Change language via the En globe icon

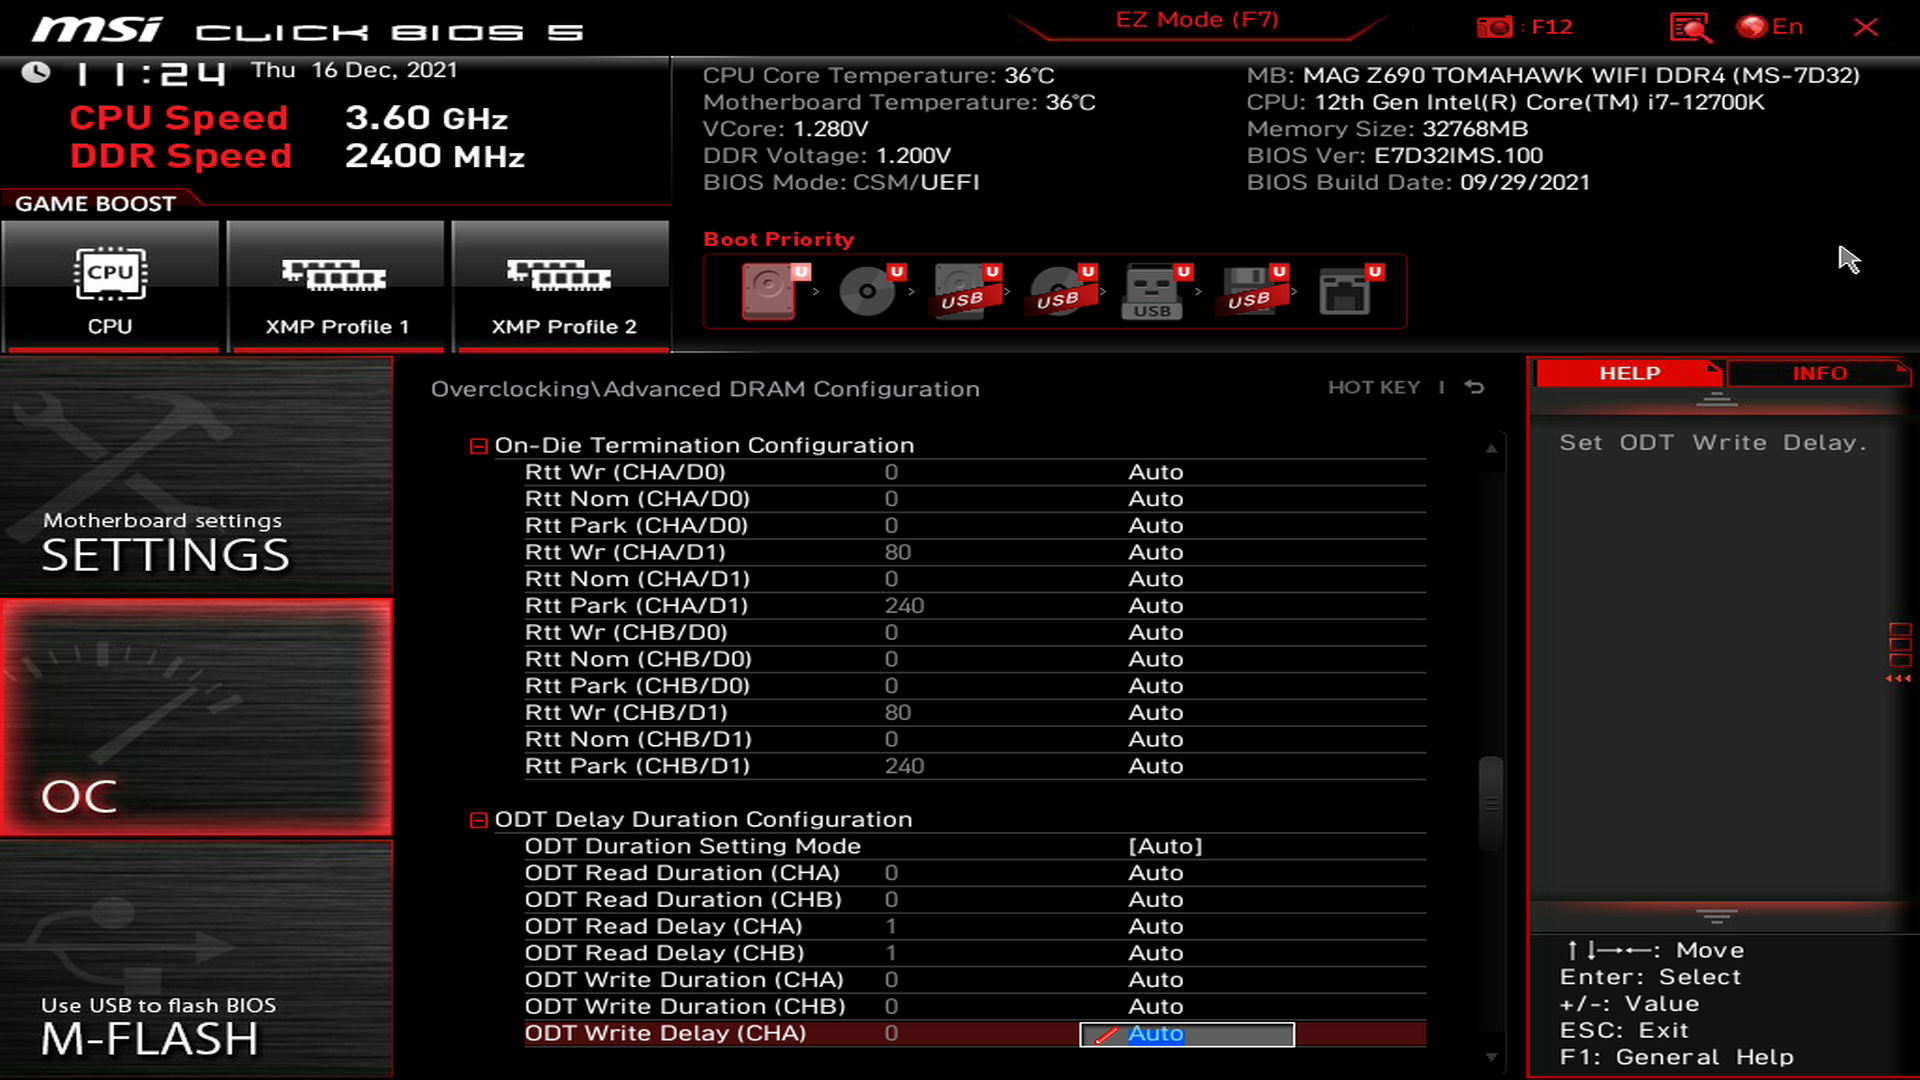1770,27
